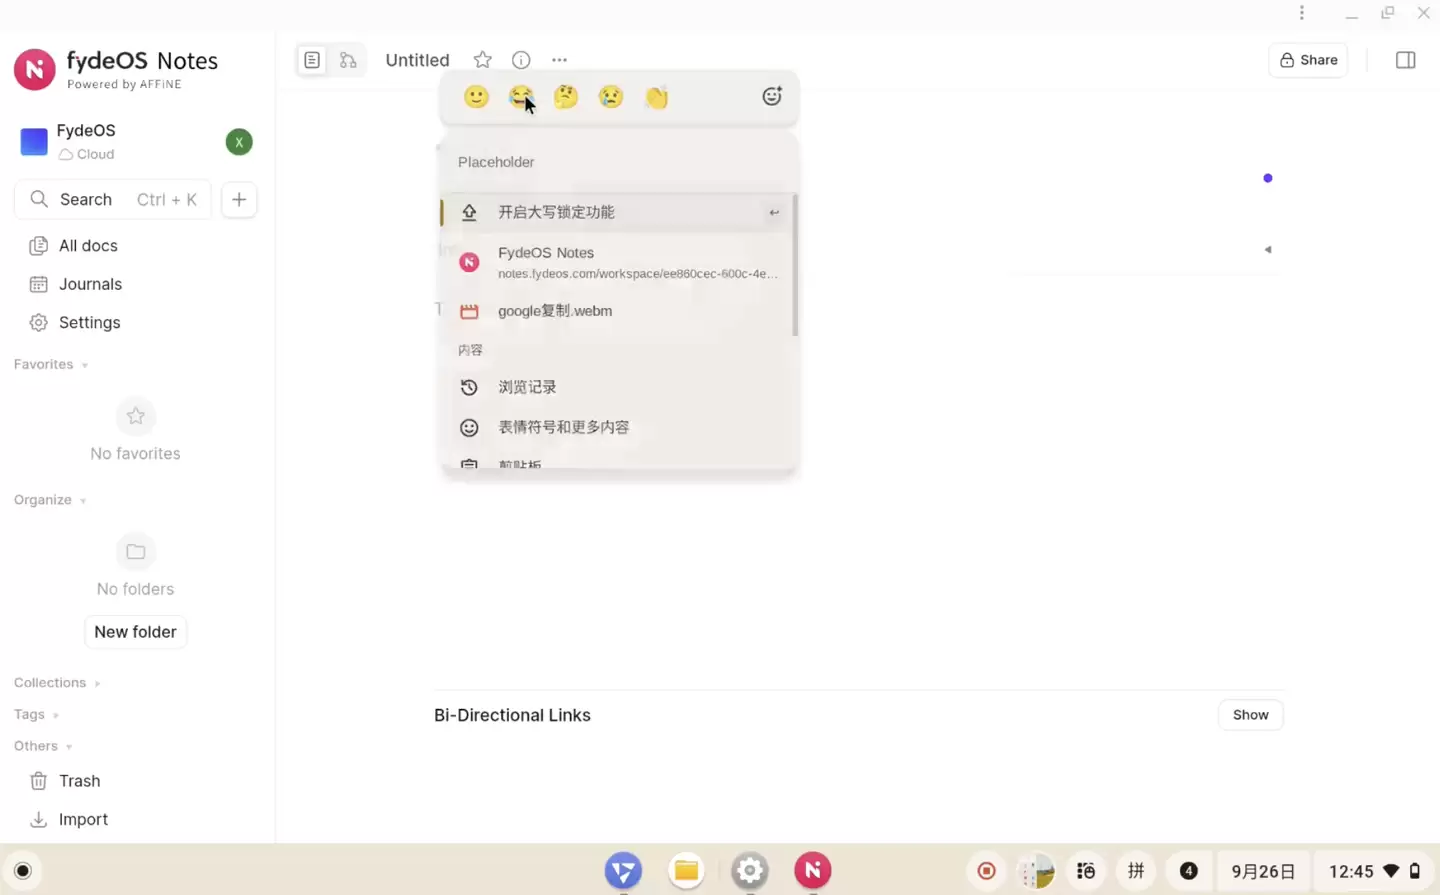This screenshot has height=895, width=1440.
Task: Create a new doc with the plus icon
Action: click(238, 199)
